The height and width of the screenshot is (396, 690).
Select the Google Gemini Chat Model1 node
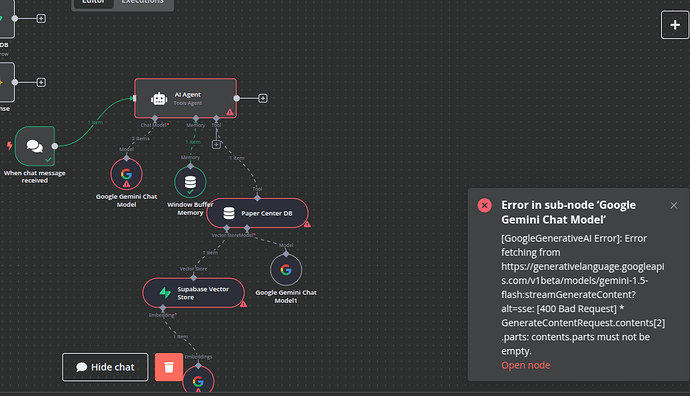pyautogui.click(x=286, y=270)
